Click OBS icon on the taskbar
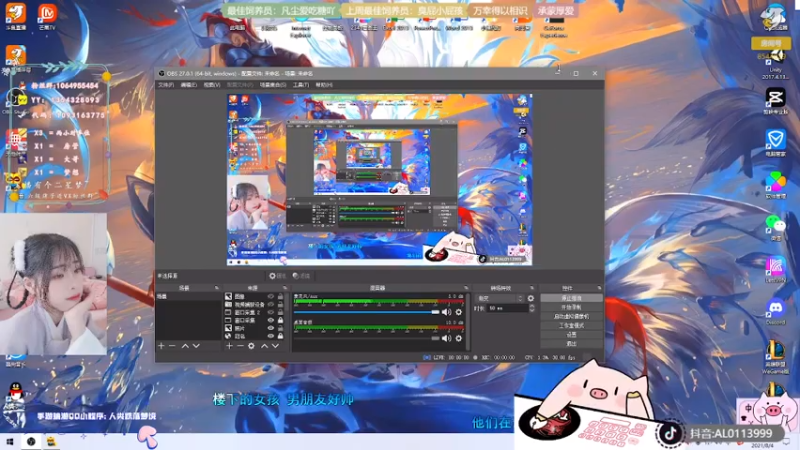This screenshot has height=450, width=800. [x=31, y=442]
